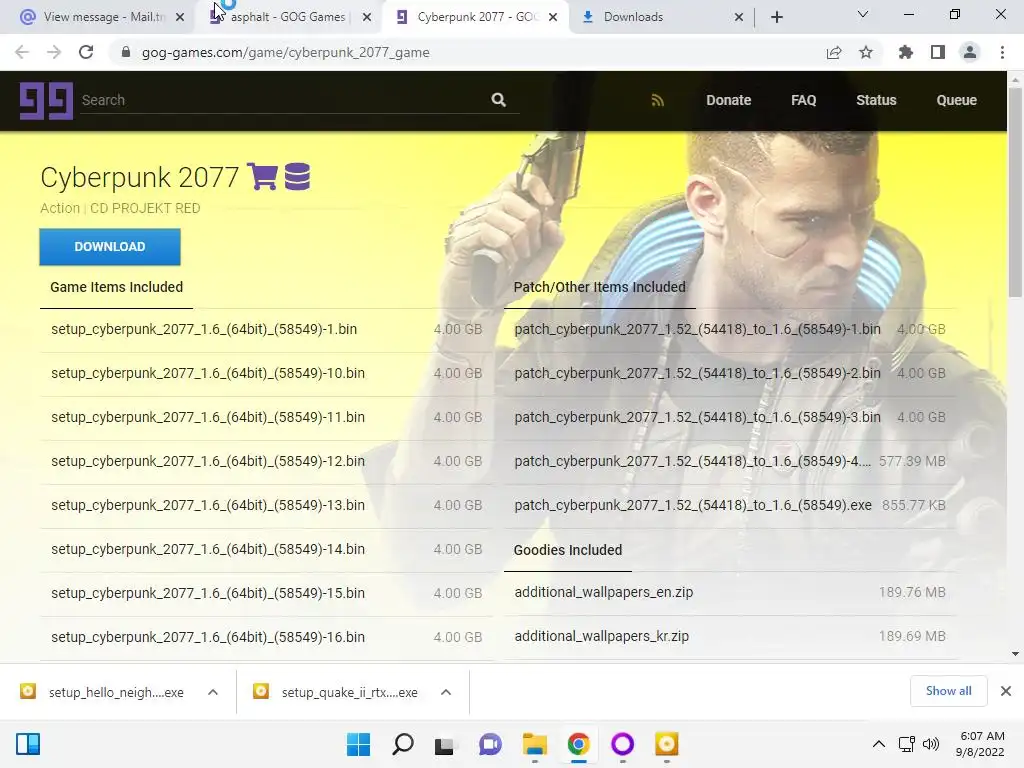Click the volume icon in system tray
This screenshot has width=1024, height=768.
coord(931,744)
